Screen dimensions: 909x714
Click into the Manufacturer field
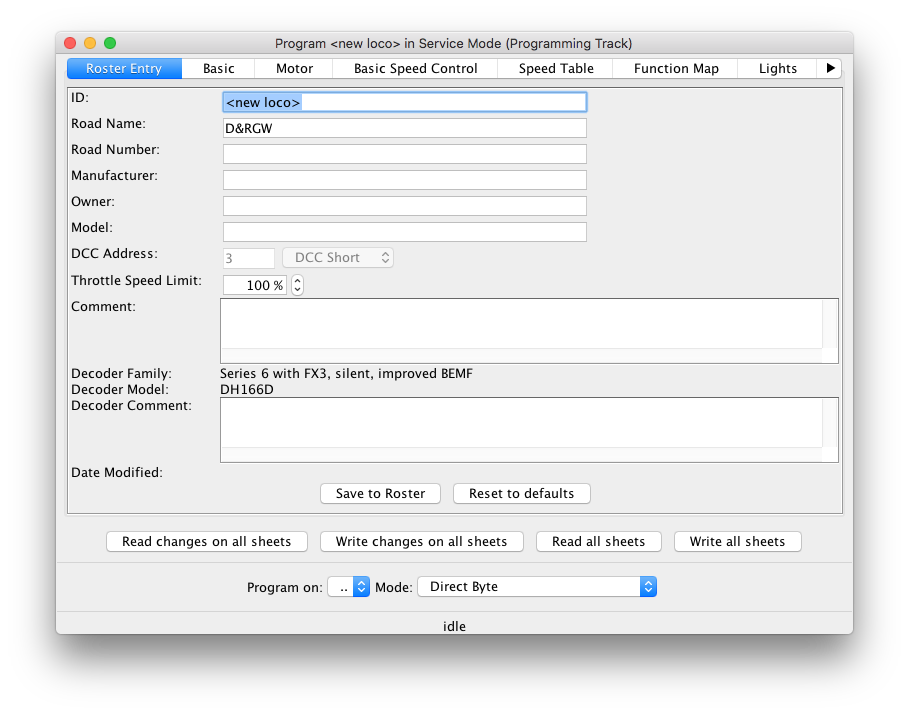404,180
